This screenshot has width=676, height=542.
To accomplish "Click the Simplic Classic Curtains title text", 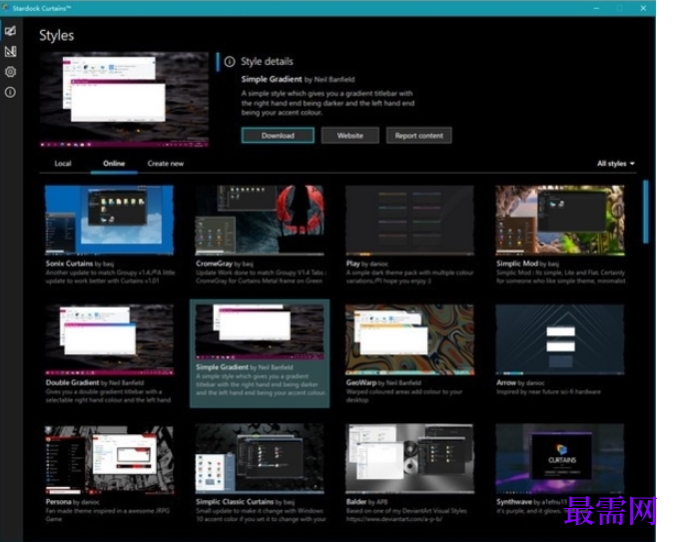I will pyautogui.click(x=235, y=502).
